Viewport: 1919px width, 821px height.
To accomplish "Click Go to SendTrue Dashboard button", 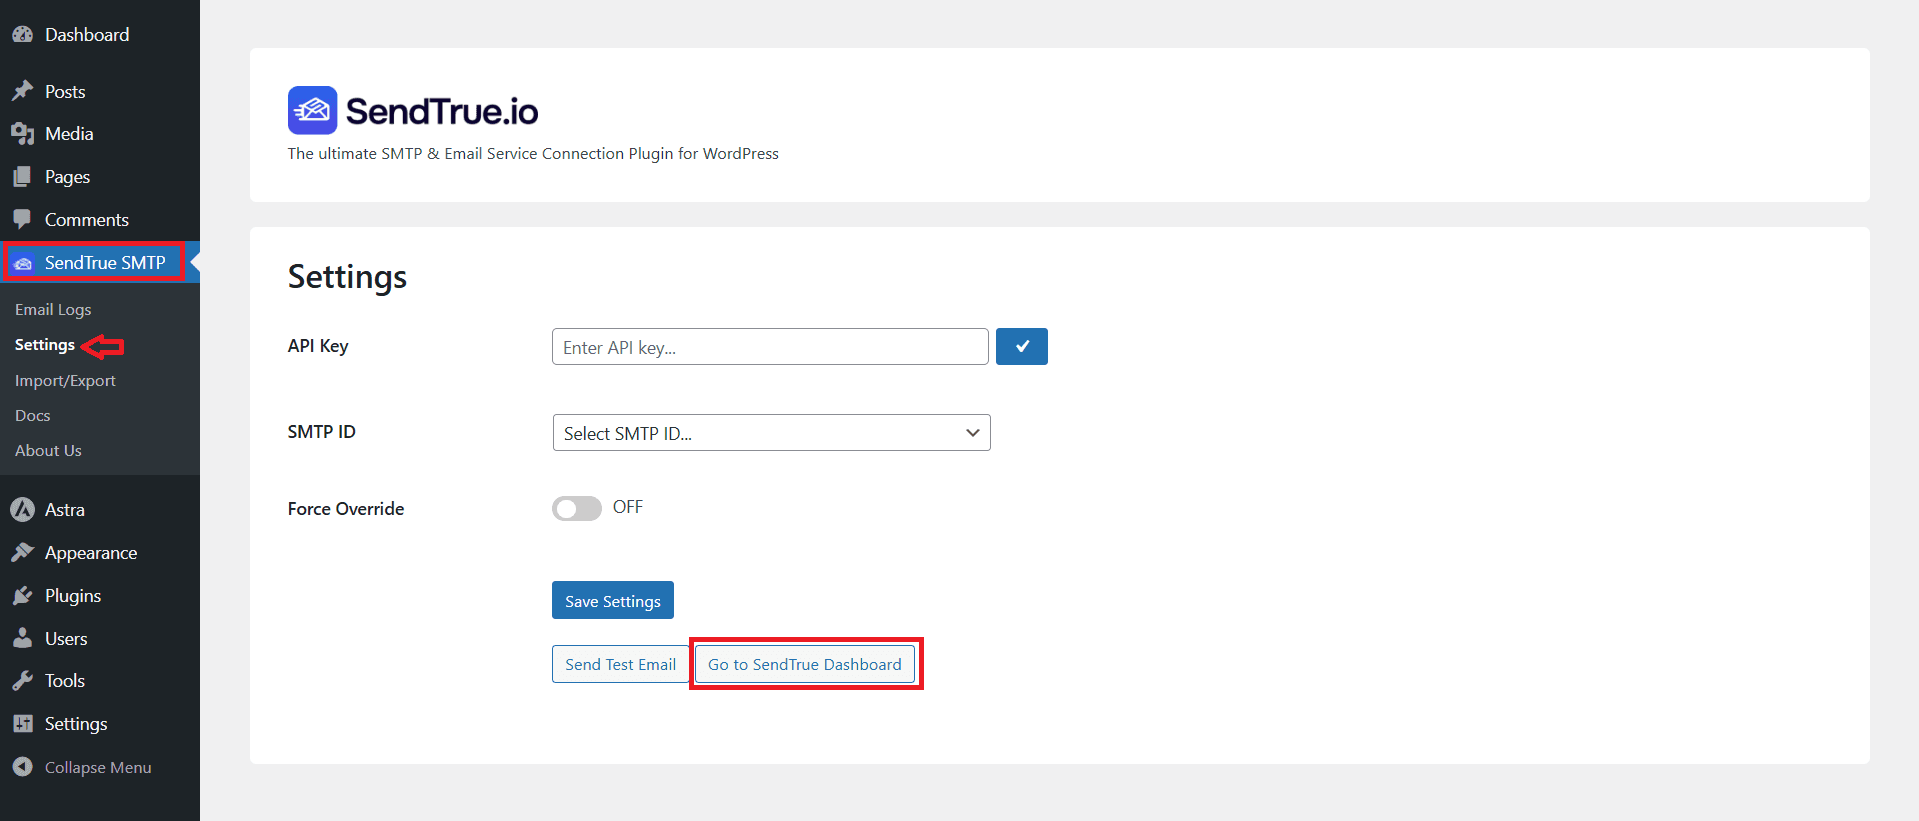I will [805, 664].
